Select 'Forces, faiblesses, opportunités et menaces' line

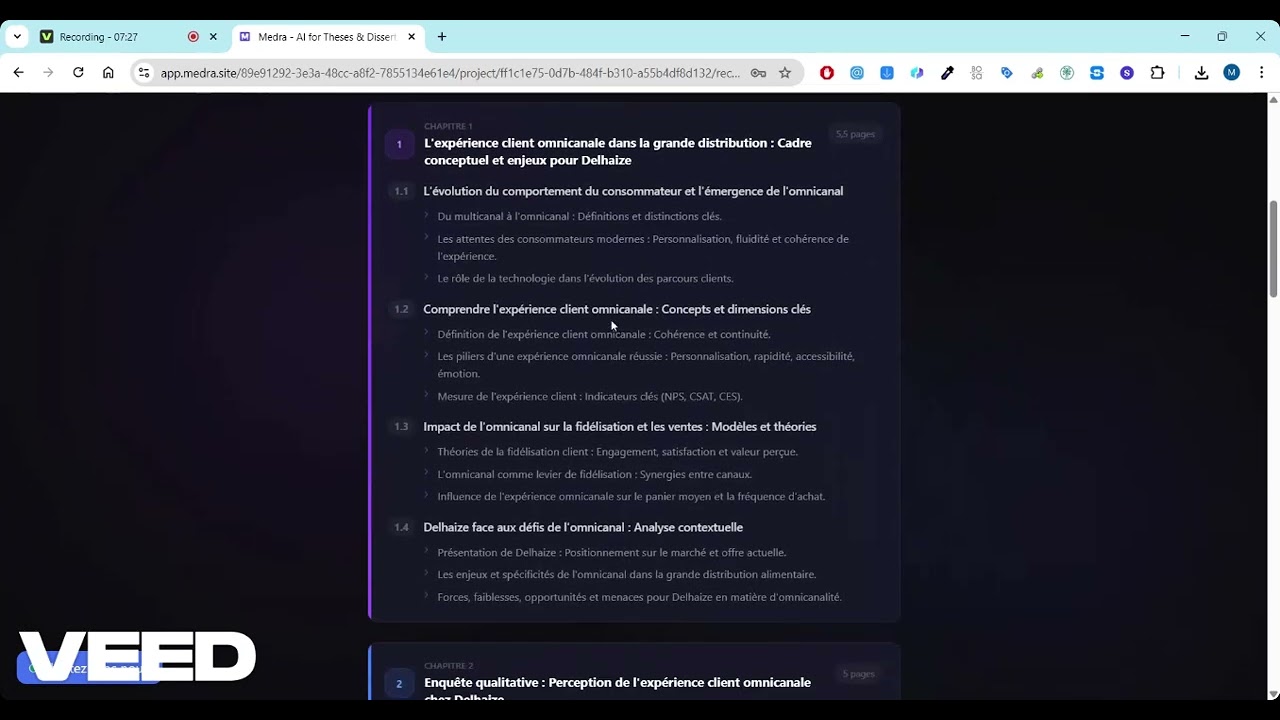coord(639,597)
